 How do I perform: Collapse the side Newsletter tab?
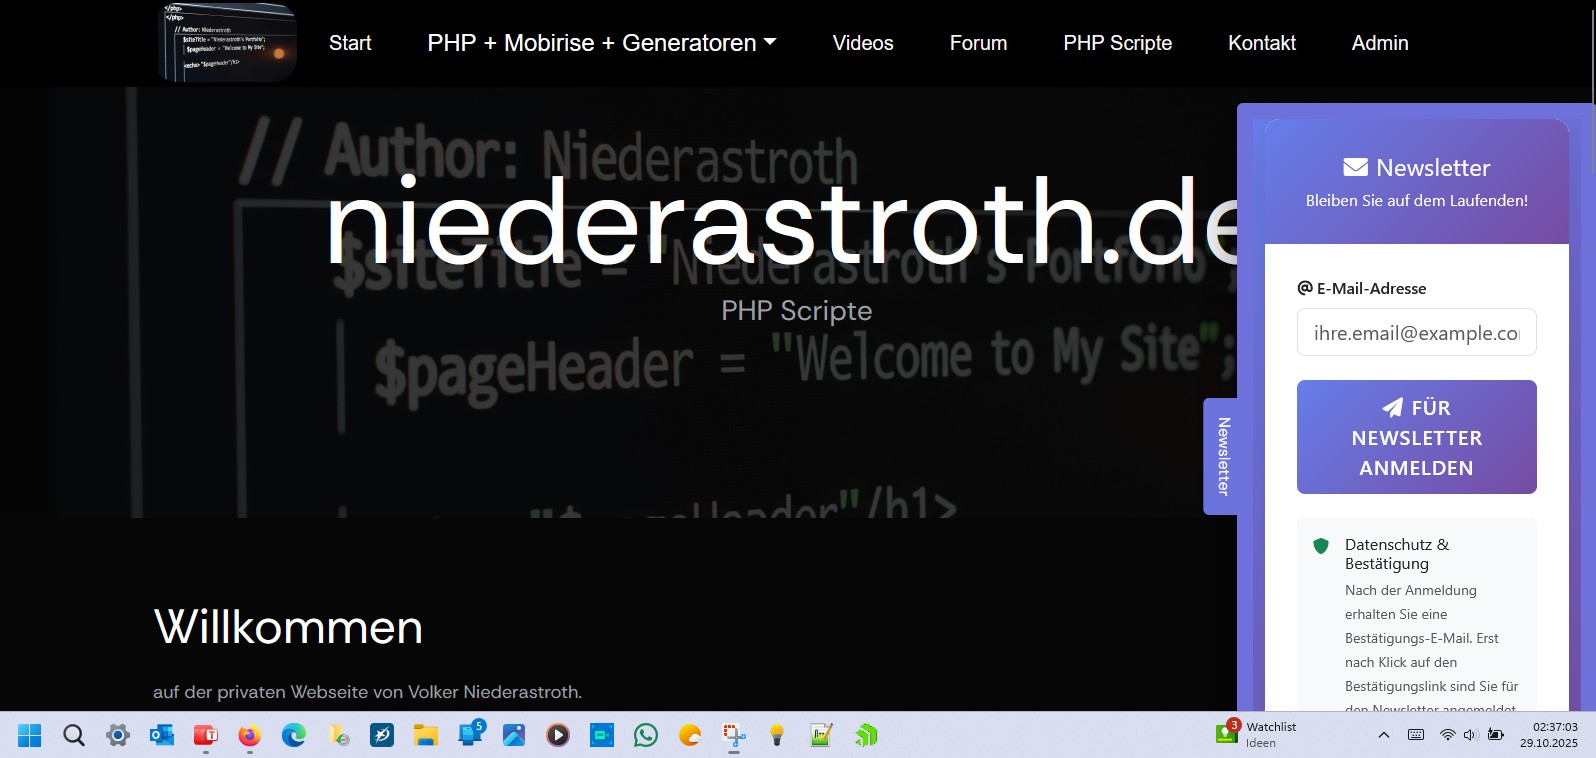(x=1221, y=457)
